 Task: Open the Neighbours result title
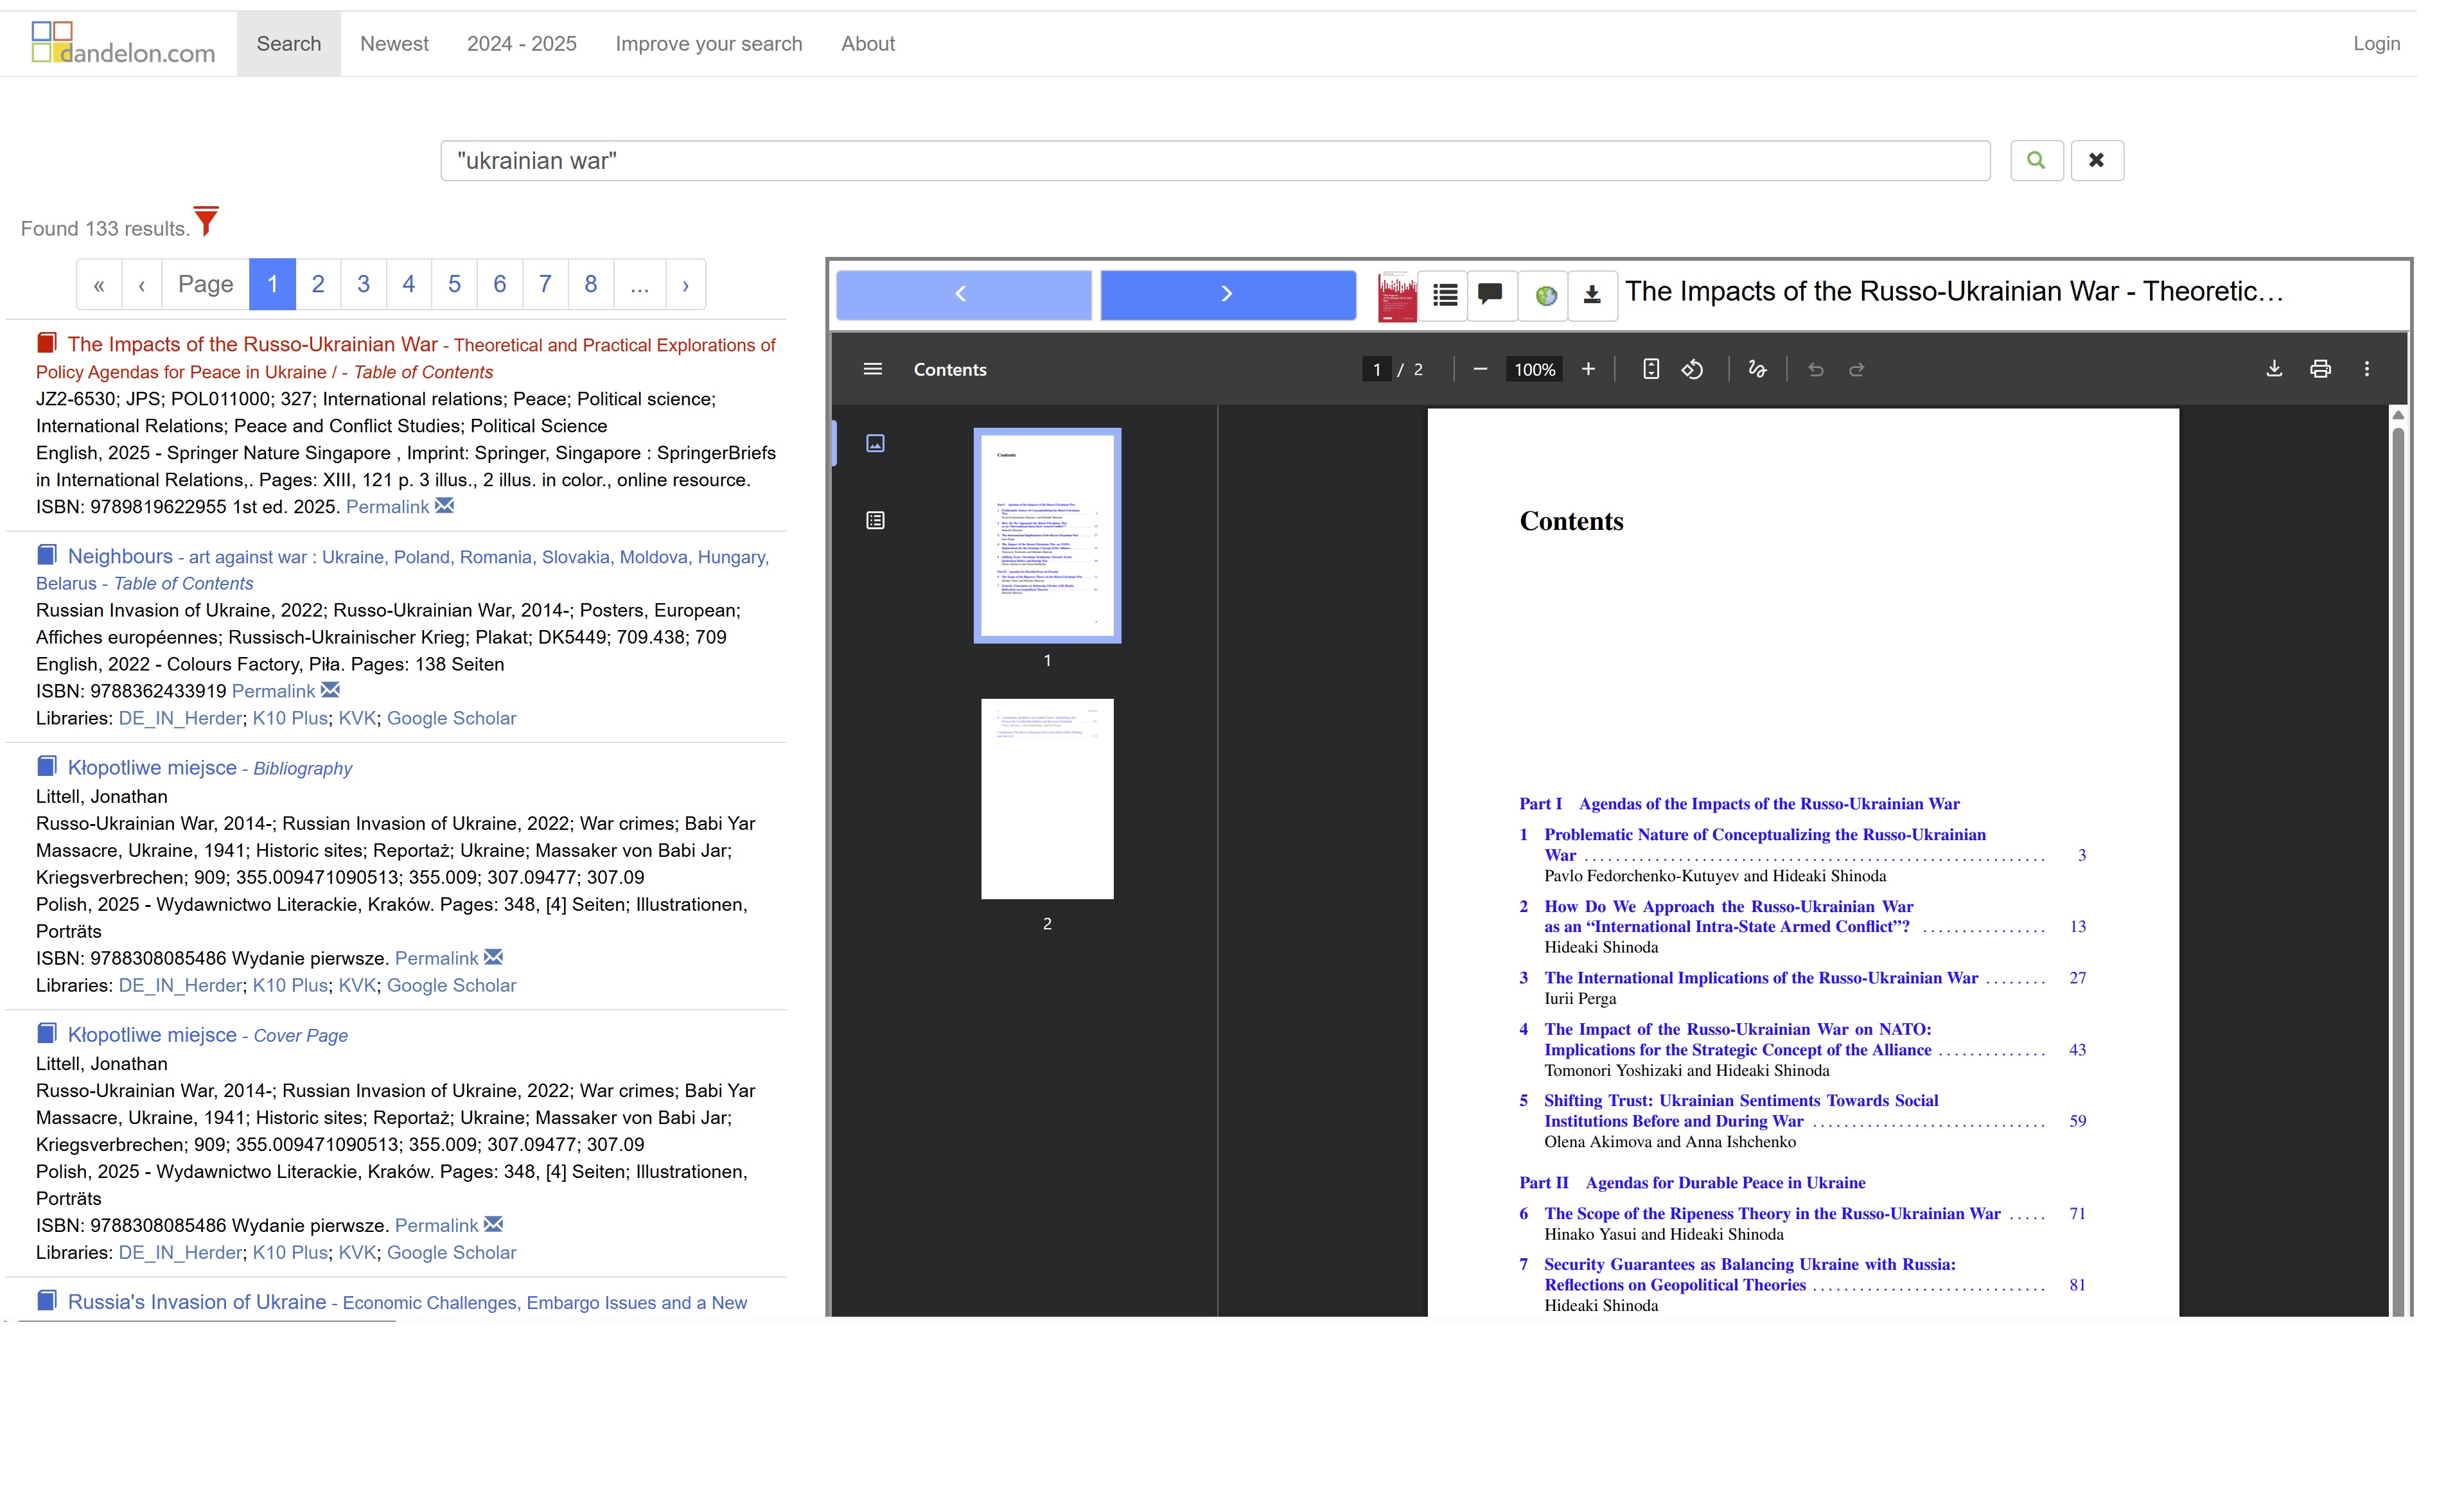tap(120, 556)
